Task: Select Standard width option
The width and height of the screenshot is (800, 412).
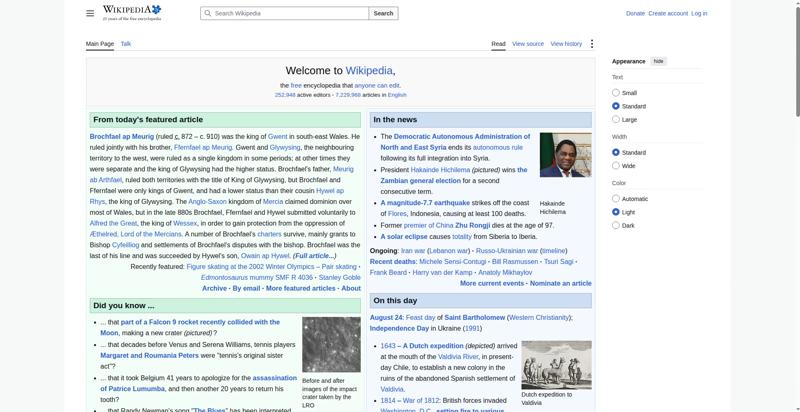Action: tap(616, 152)
